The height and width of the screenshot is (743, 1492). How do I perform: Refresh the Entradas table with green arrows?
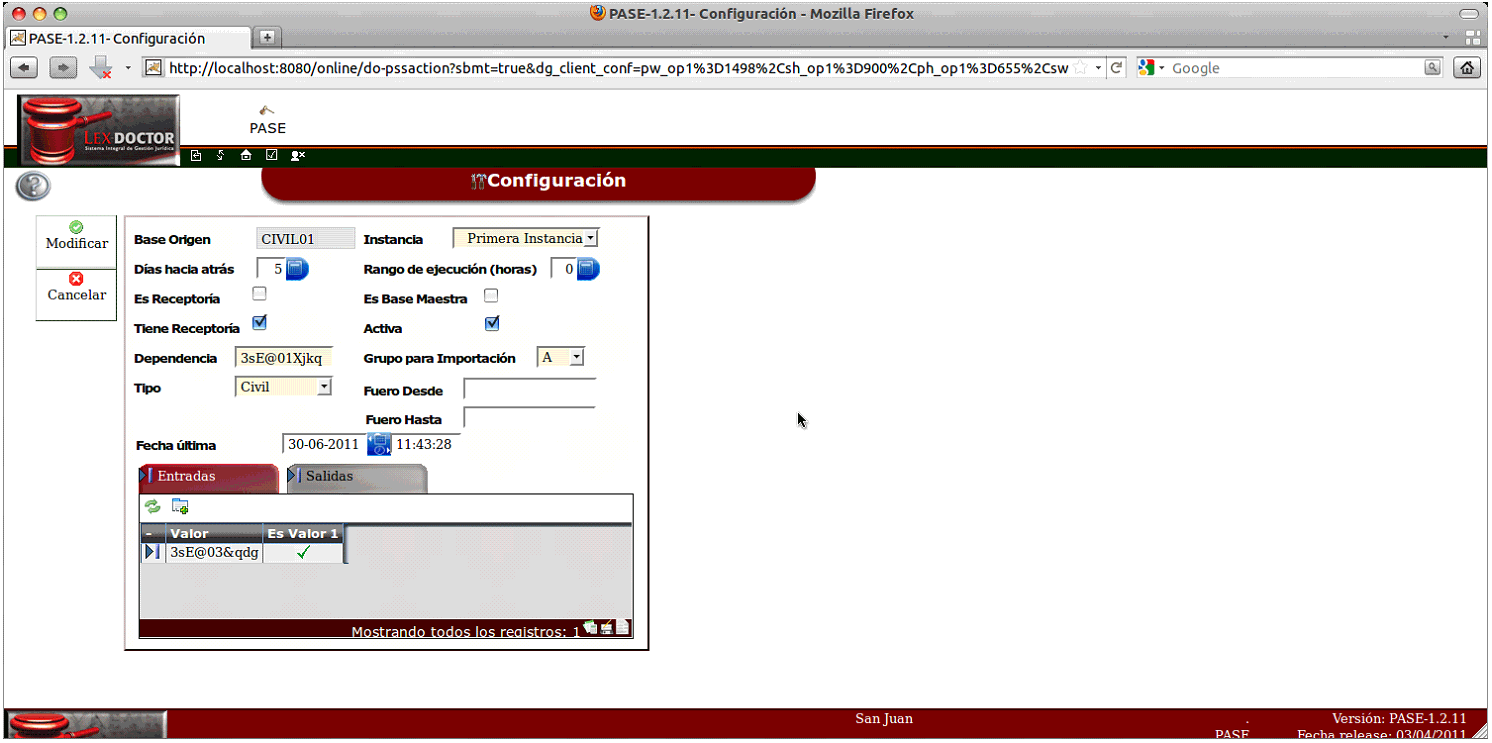(x=153, y=507)
